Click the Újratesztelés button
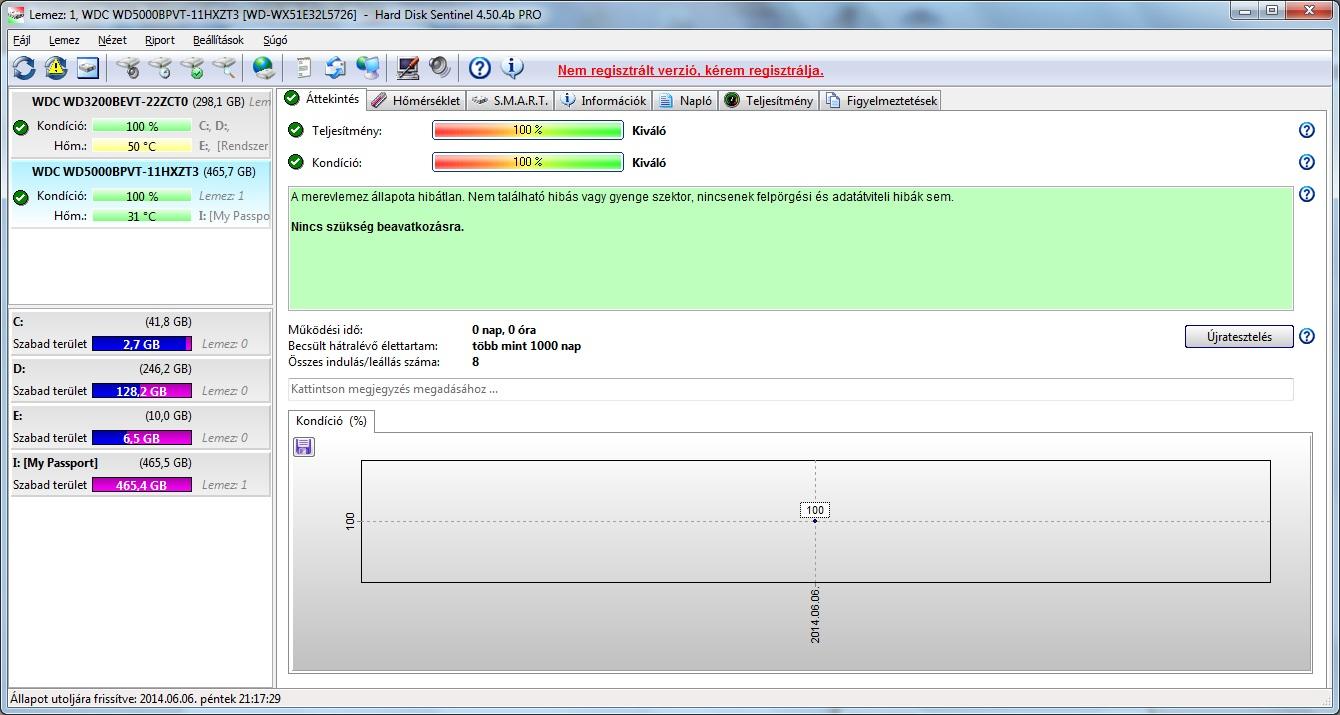 coord(1239,336)
